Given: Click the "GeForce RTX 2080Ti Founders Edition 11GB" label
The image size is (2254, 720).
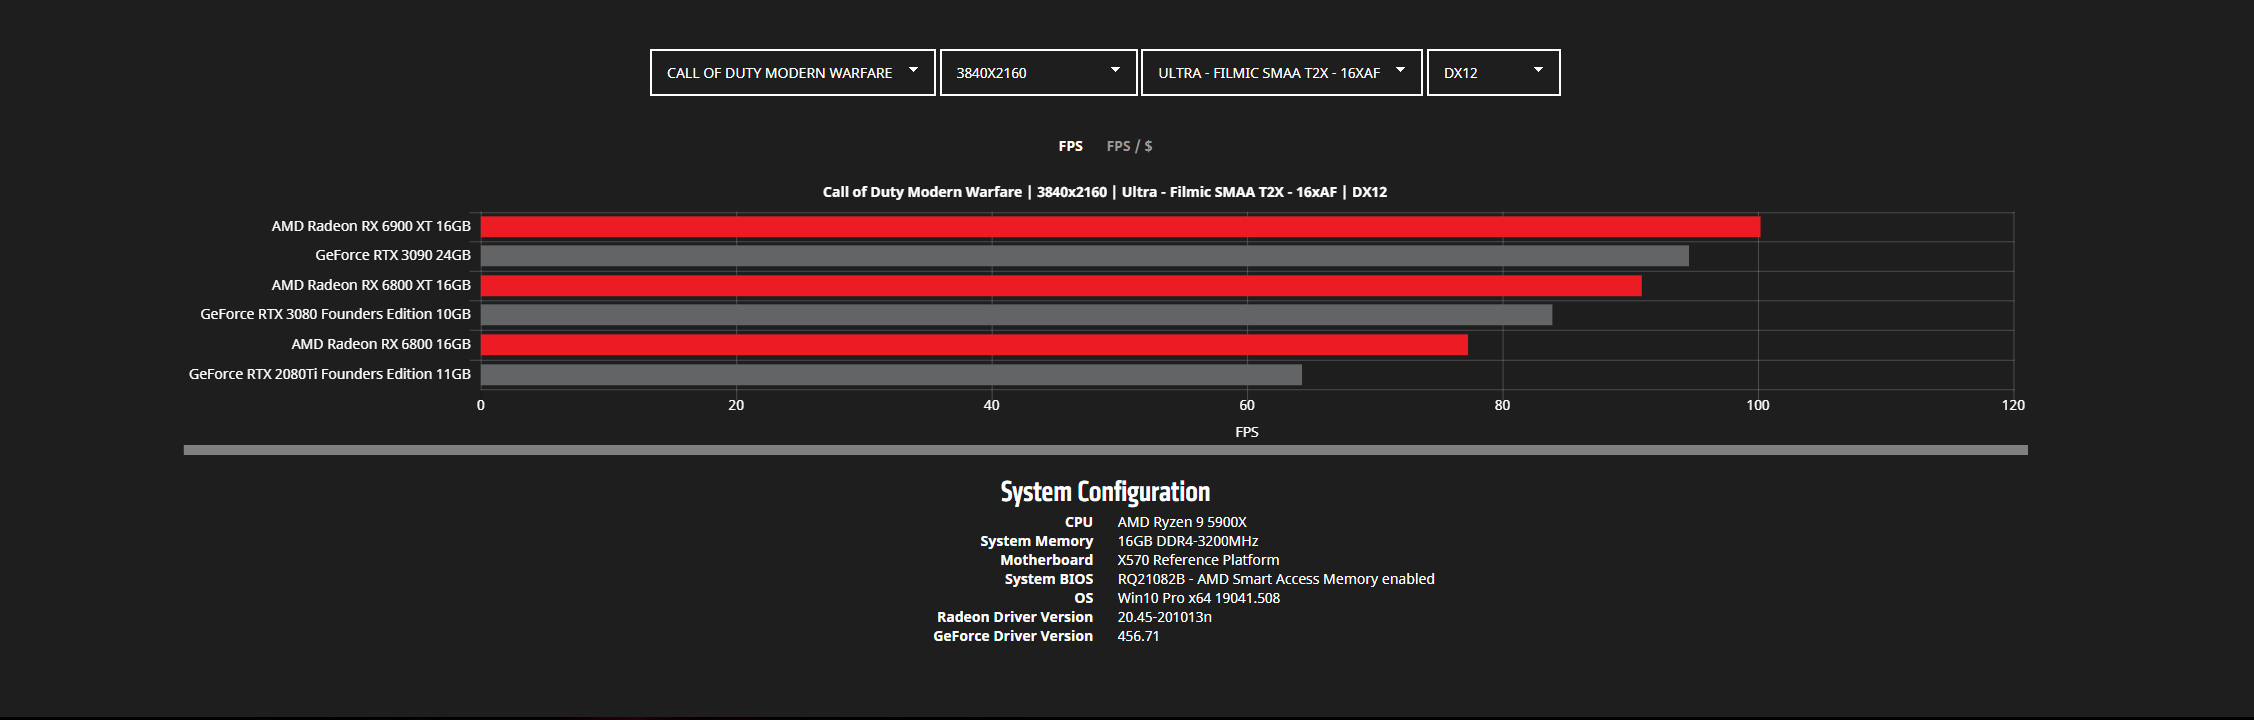Looking at the screenshot, I should [x=330, y=374].
